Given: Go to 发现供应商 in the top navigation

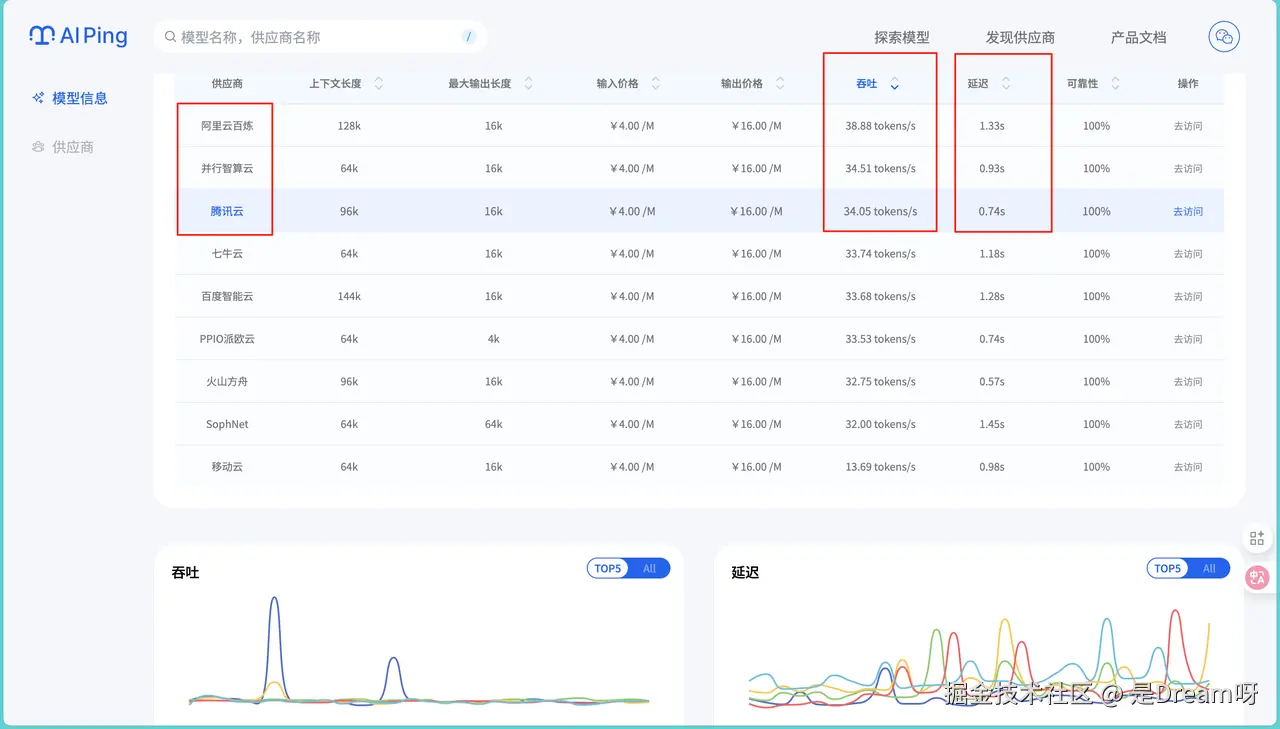Looking at the screenshot, I should coord(1020,37).
